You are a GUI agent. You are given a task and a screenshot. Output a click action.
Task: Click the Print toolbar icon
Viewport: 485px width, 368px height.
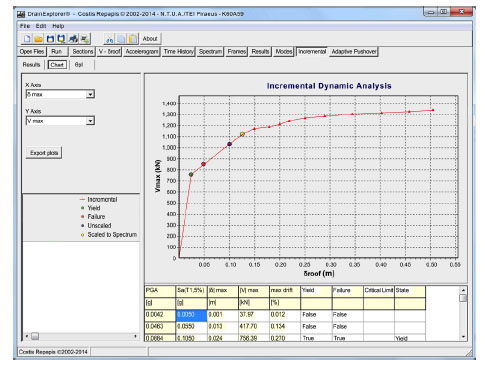73,39
